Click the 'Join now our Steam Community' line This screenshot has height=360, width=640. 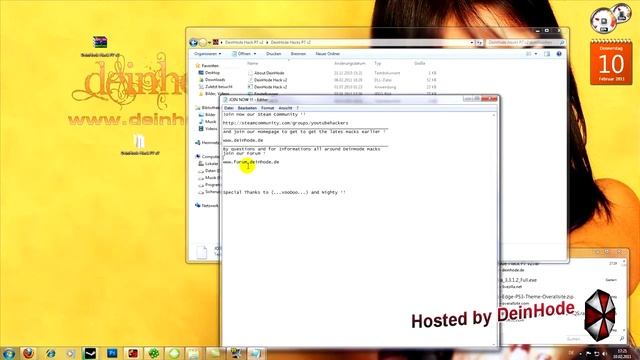[x=264, y=115]
